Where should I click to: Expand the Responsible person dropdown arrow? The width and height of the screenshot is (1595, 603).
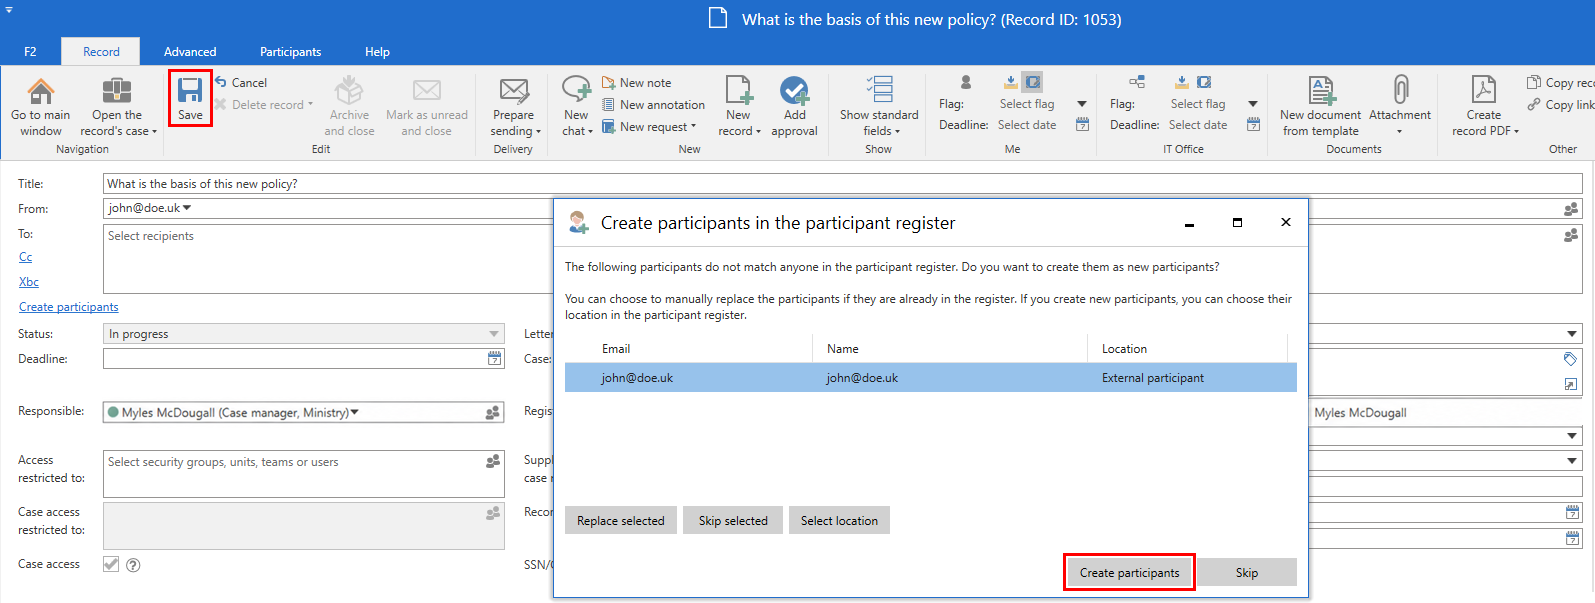click(x=355, y=412)
